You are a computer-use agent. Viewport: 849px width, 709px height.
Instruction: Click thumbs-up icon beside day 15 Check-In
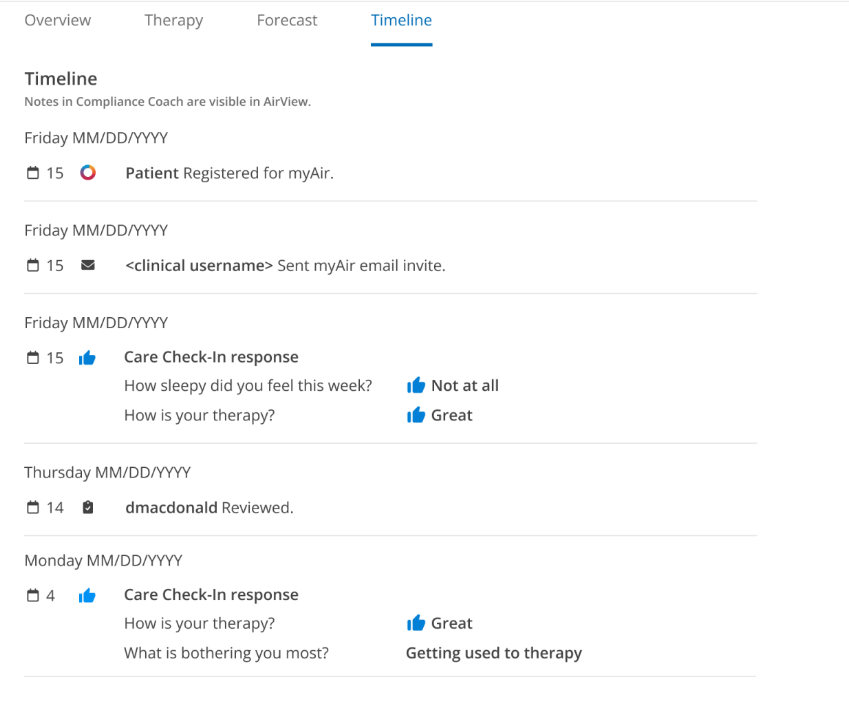[x=87, y=357]
